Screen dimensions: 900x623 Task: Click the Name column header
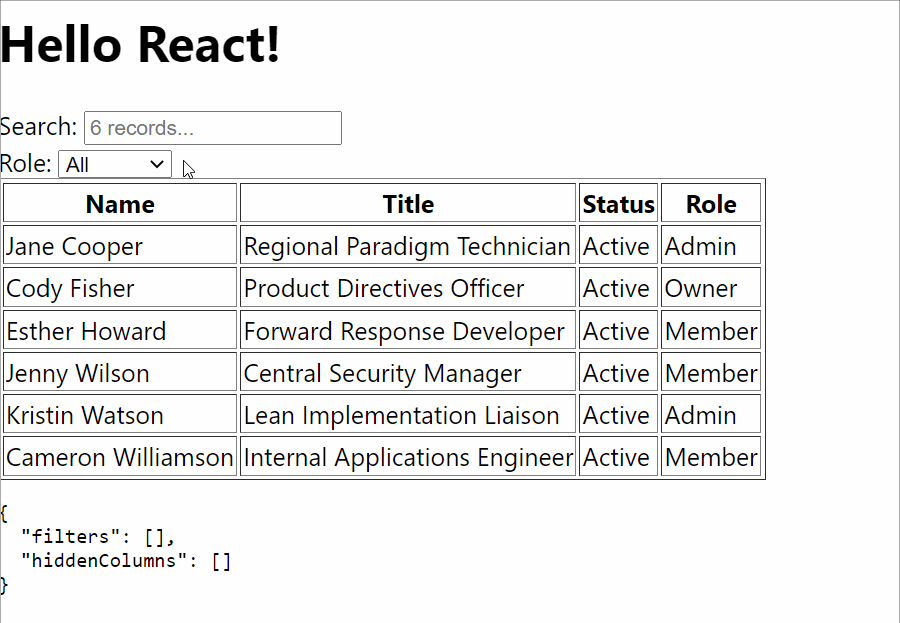pos(119,203)
